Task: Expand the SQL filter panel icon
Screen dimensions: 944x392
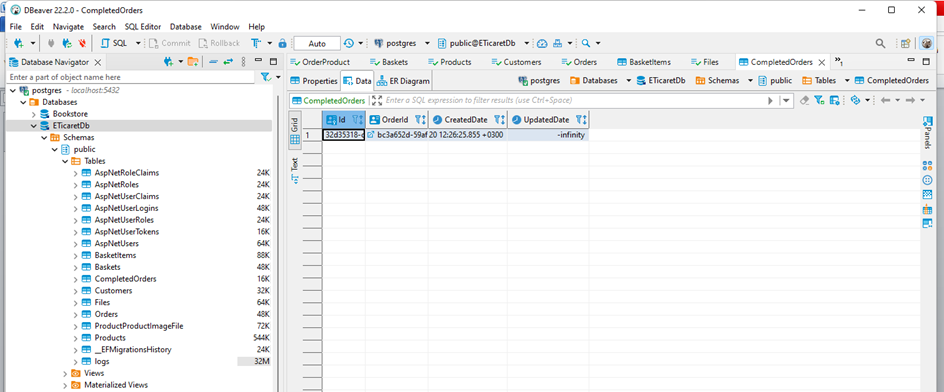Action: pos(377,101)
